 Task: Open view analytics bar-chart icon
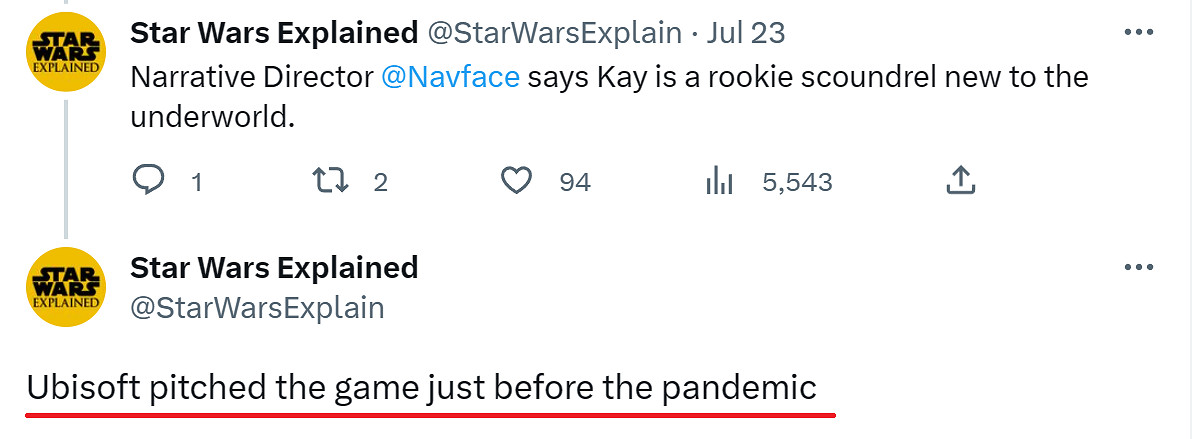click(720, 181)
